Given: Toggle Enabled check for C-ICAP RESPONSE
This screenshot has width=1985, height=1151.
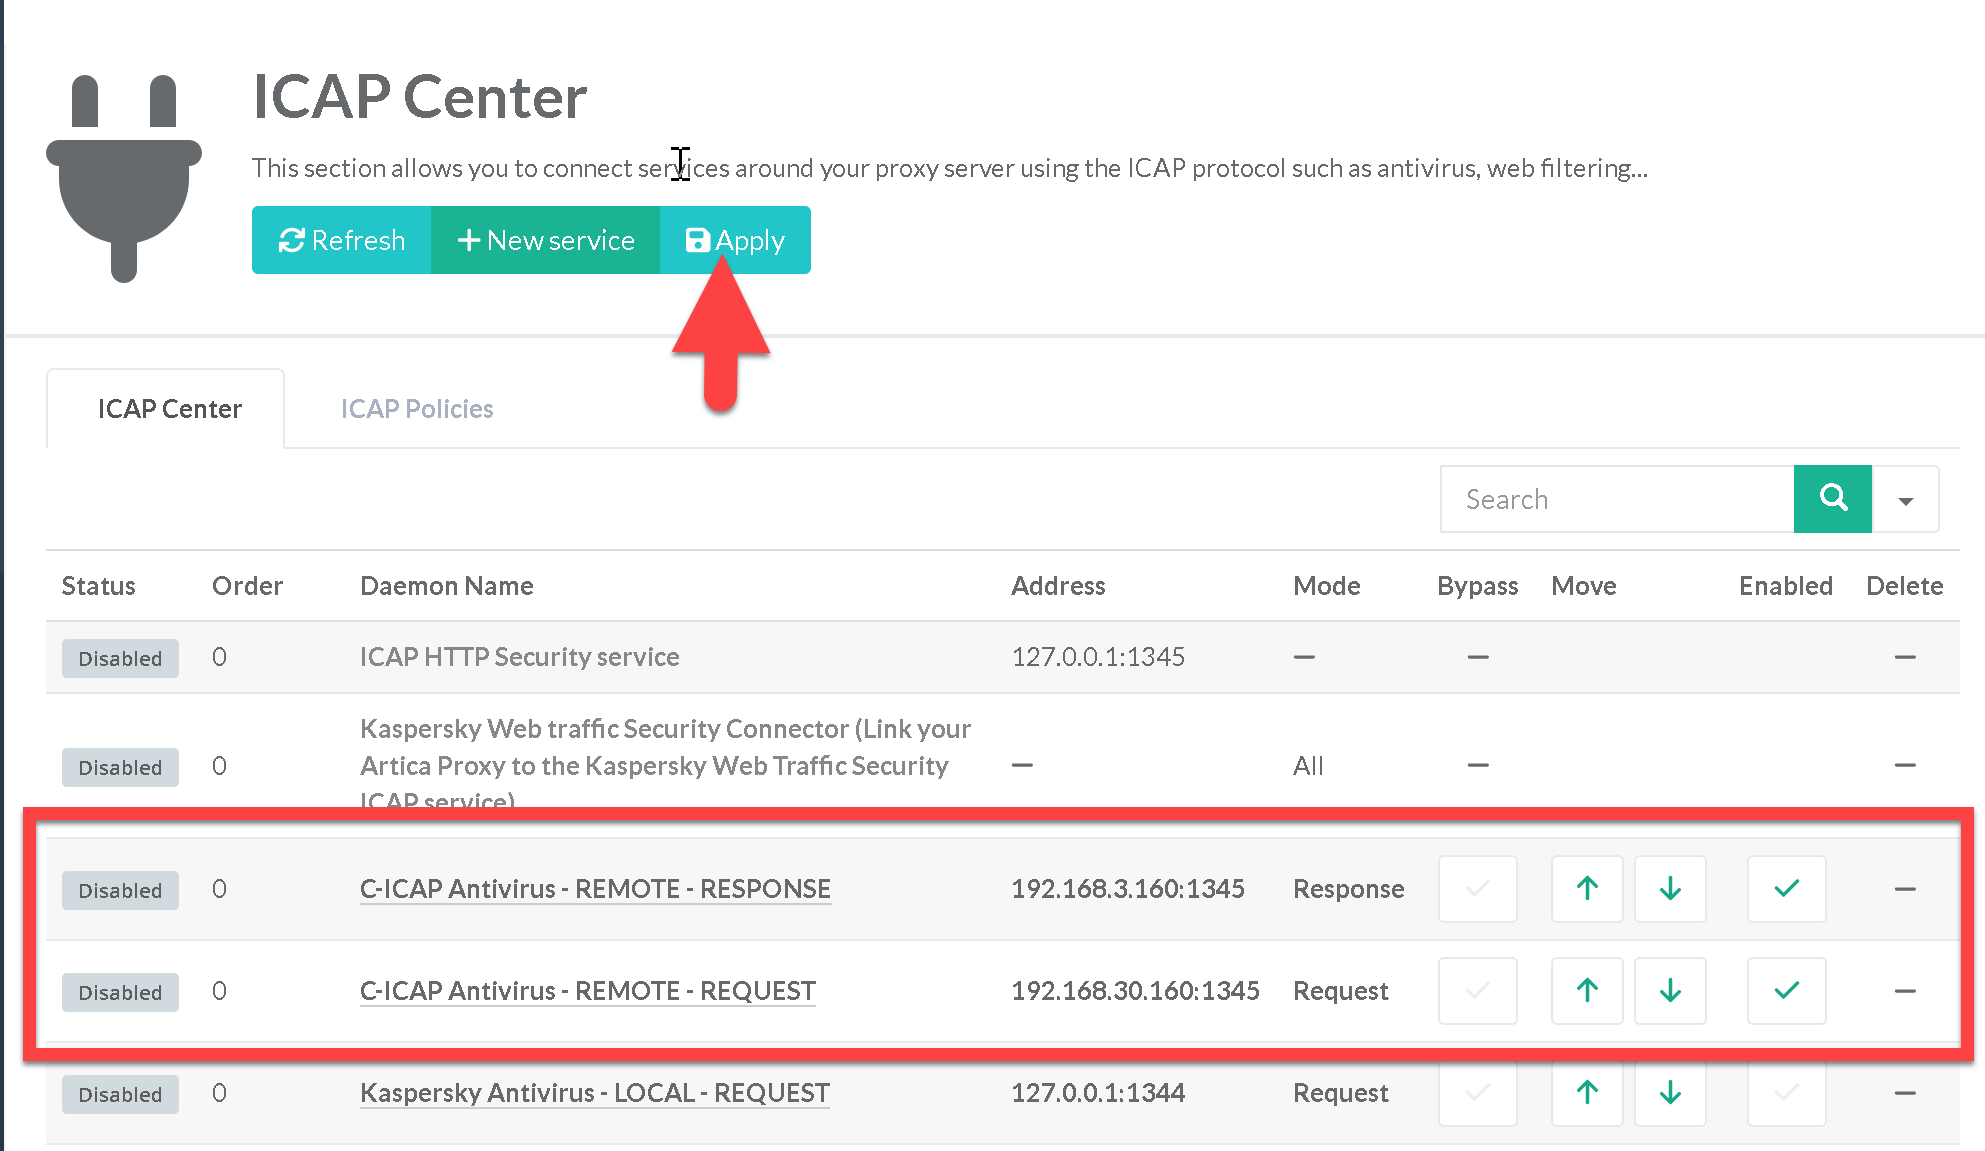Looking at the screenshot, I should (1786, 889).
